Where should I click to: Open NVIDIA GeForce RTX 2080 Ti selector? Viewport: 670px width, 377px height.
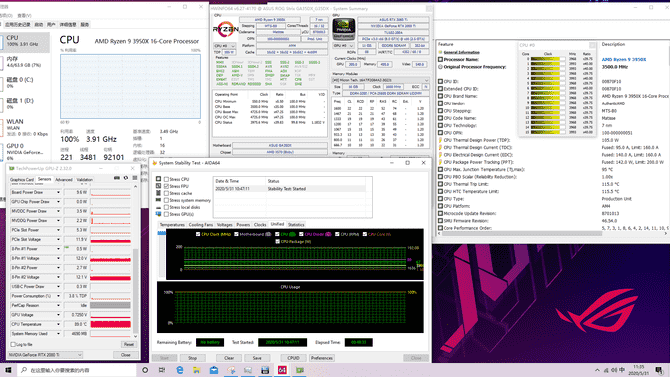(x=45, y=355)
